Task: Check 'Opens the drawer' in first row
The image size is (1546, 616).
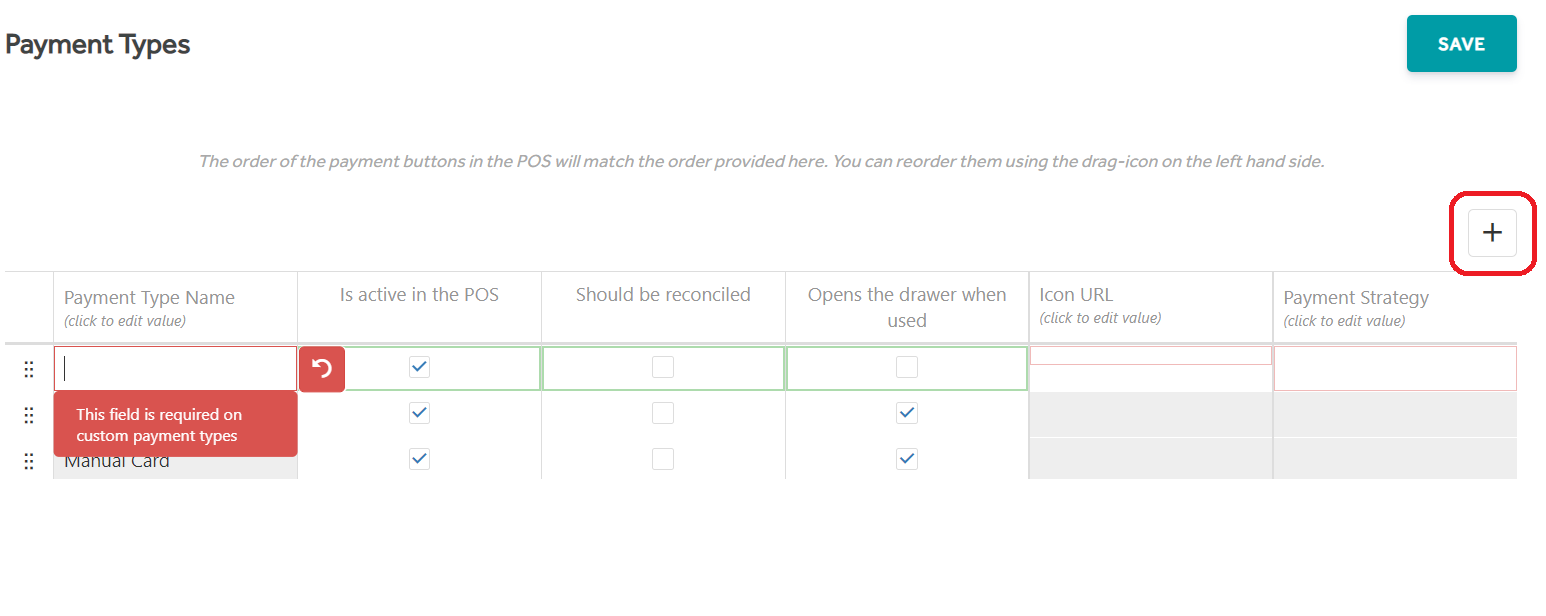Action: click(907, 367)
